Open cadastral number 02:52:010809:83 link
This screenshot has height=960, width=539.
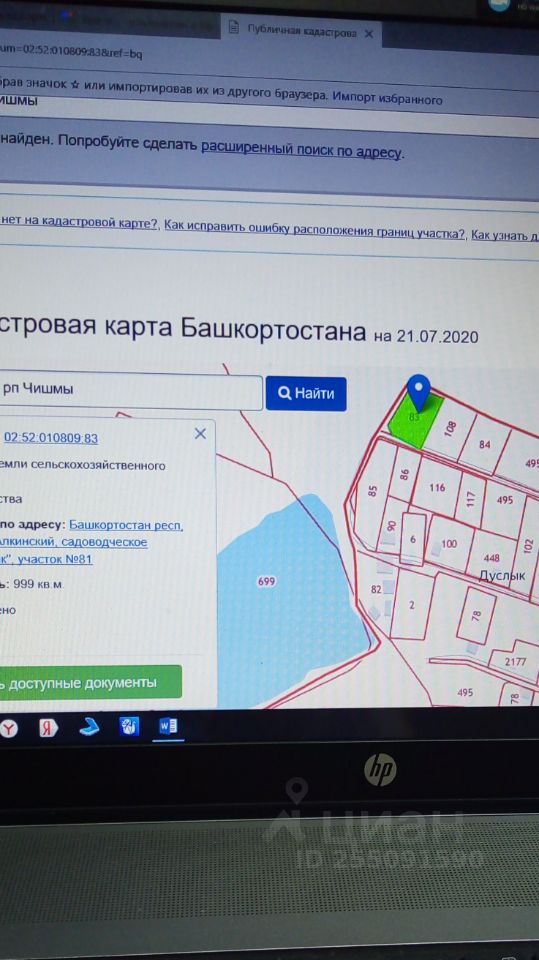tap(51, 438)
